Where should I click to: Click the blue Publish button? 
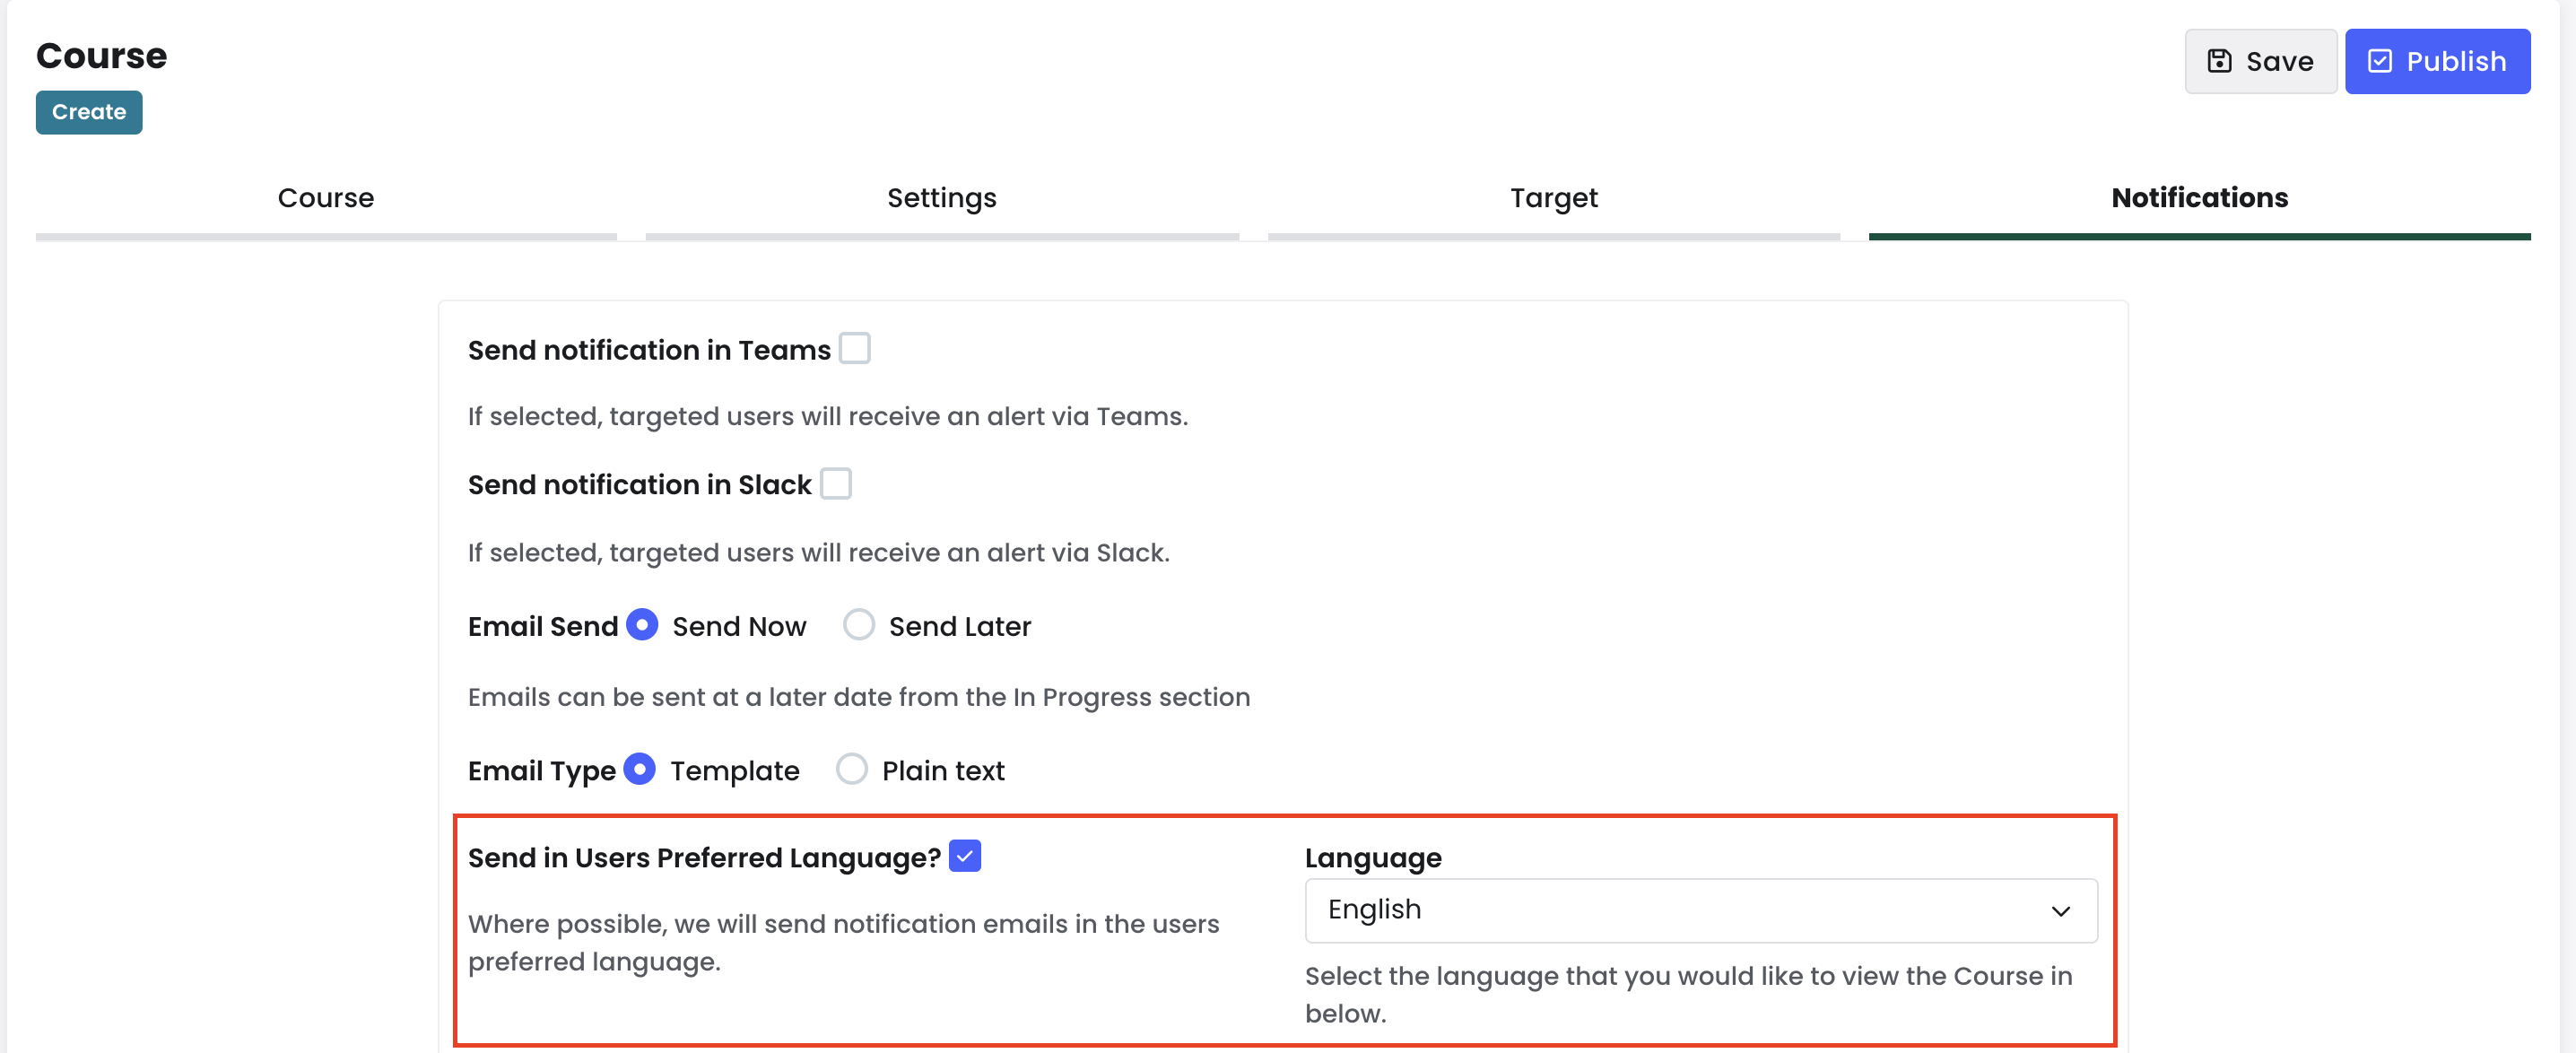click(2437, 61)
